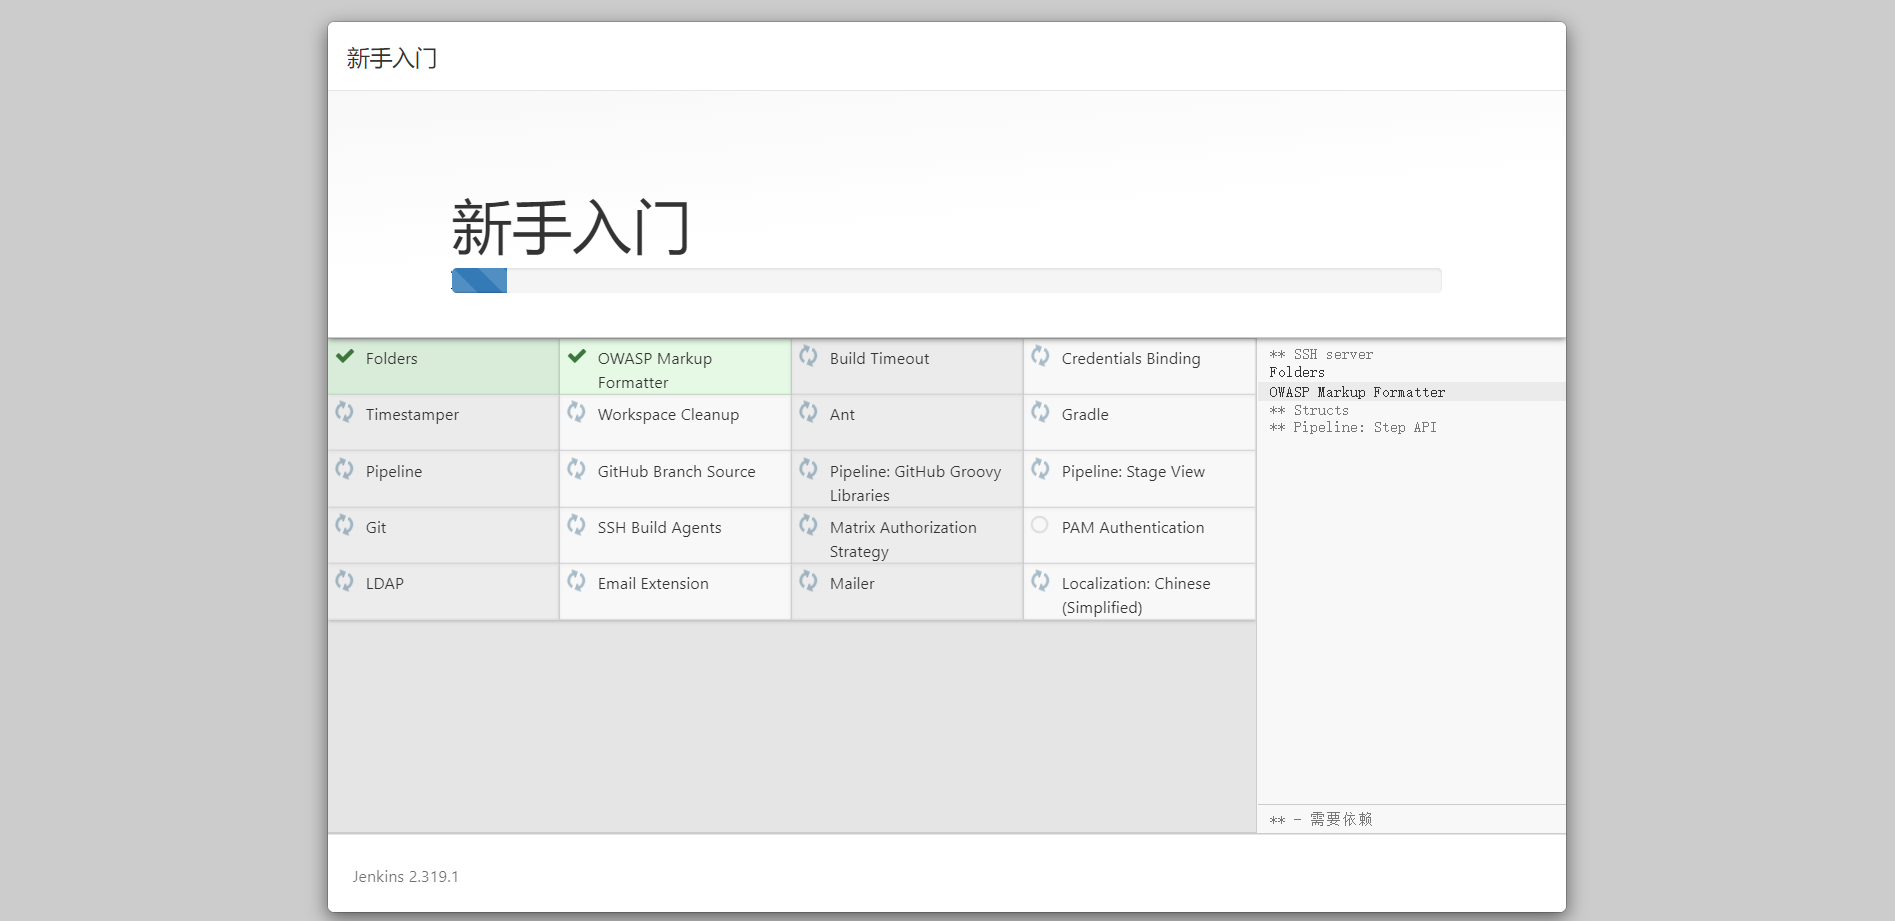Click the spinner beside Matrix Authorization Strategy
The image size is (1895, 921).
tap(808, 524)
